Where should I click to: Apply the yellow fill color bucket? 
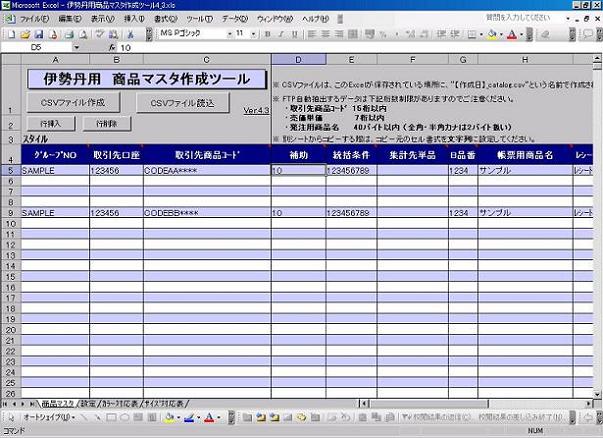[x=492, y=35]
